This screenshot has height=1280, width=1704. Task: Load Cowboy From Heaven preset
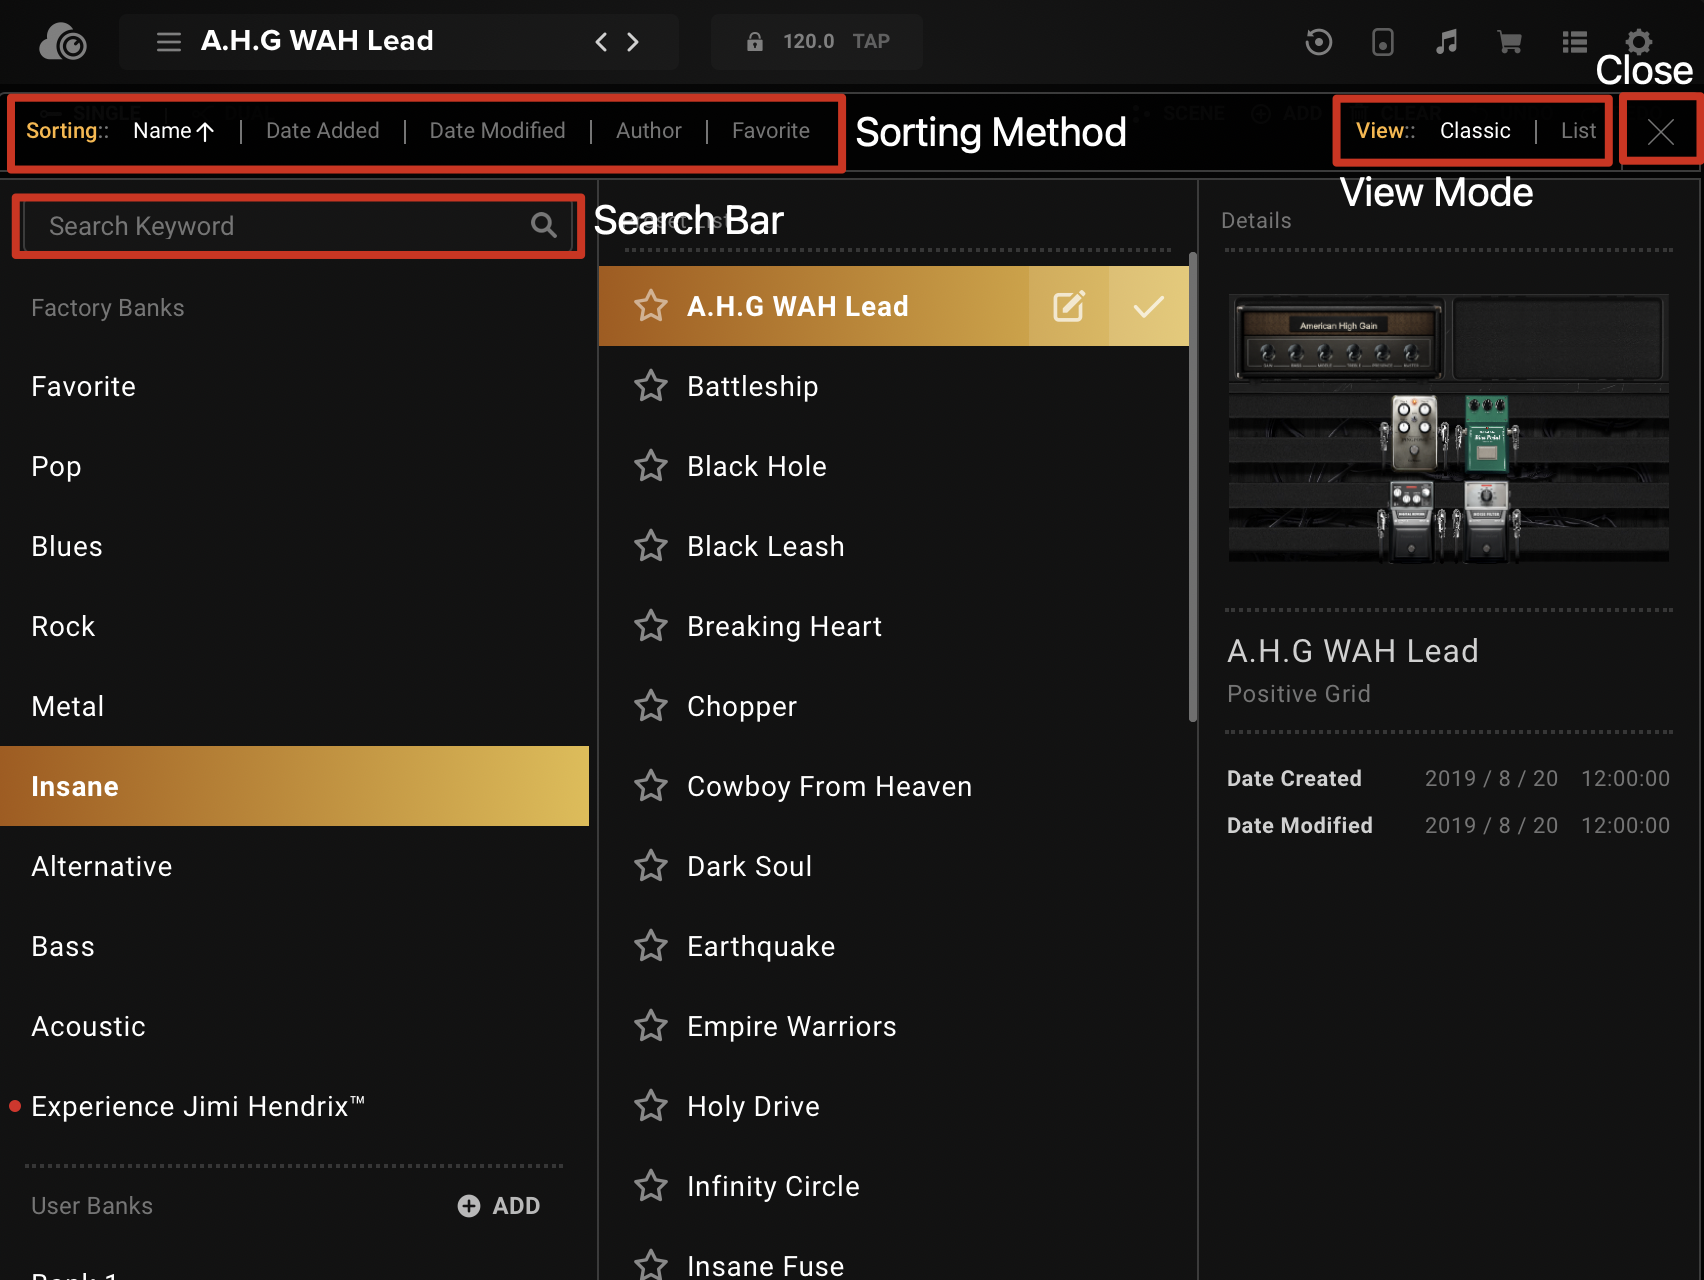click(894, 786)
